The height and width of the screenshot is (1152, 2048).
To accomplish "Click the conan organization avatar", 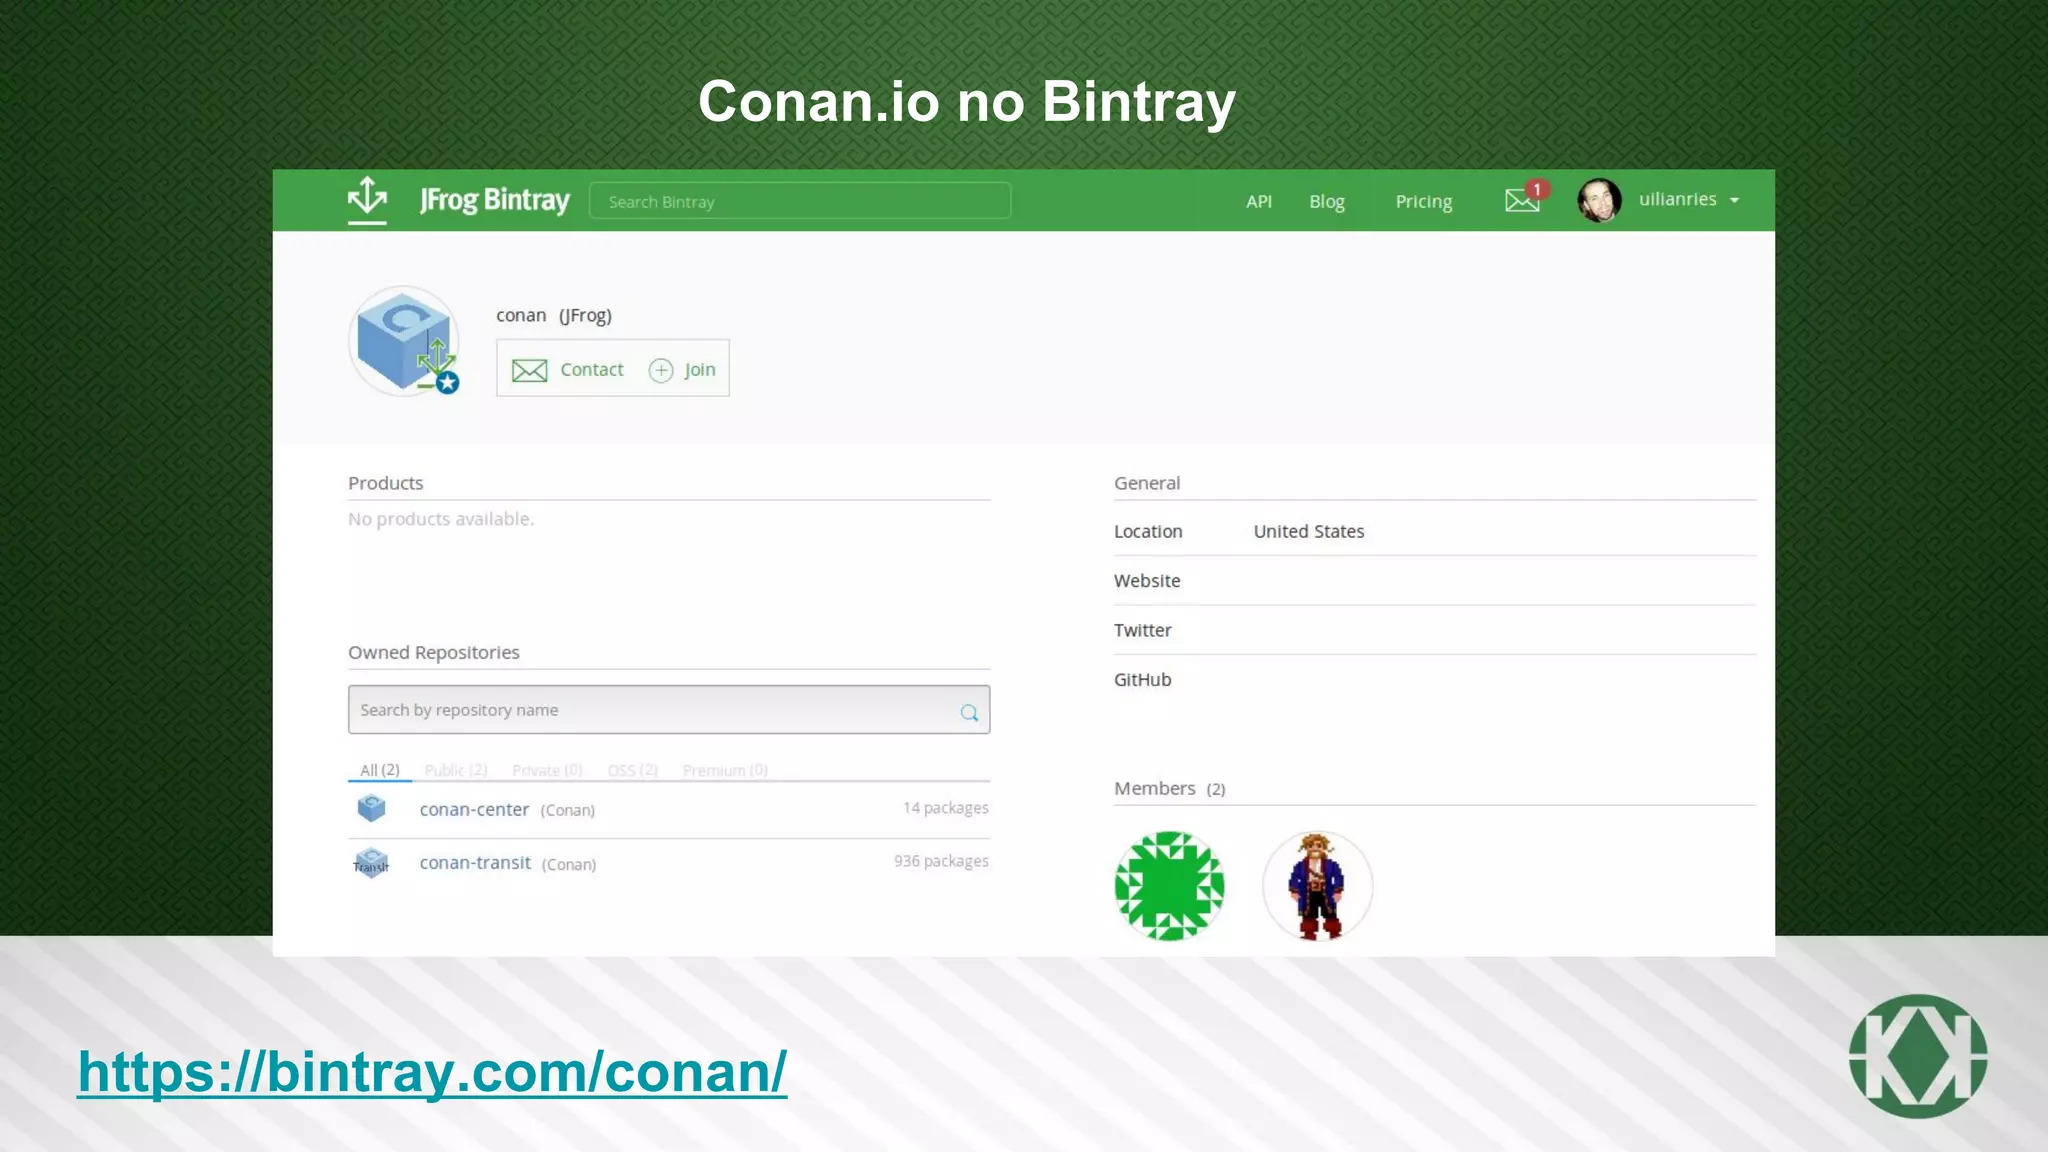I will click(x=403, y=341).
